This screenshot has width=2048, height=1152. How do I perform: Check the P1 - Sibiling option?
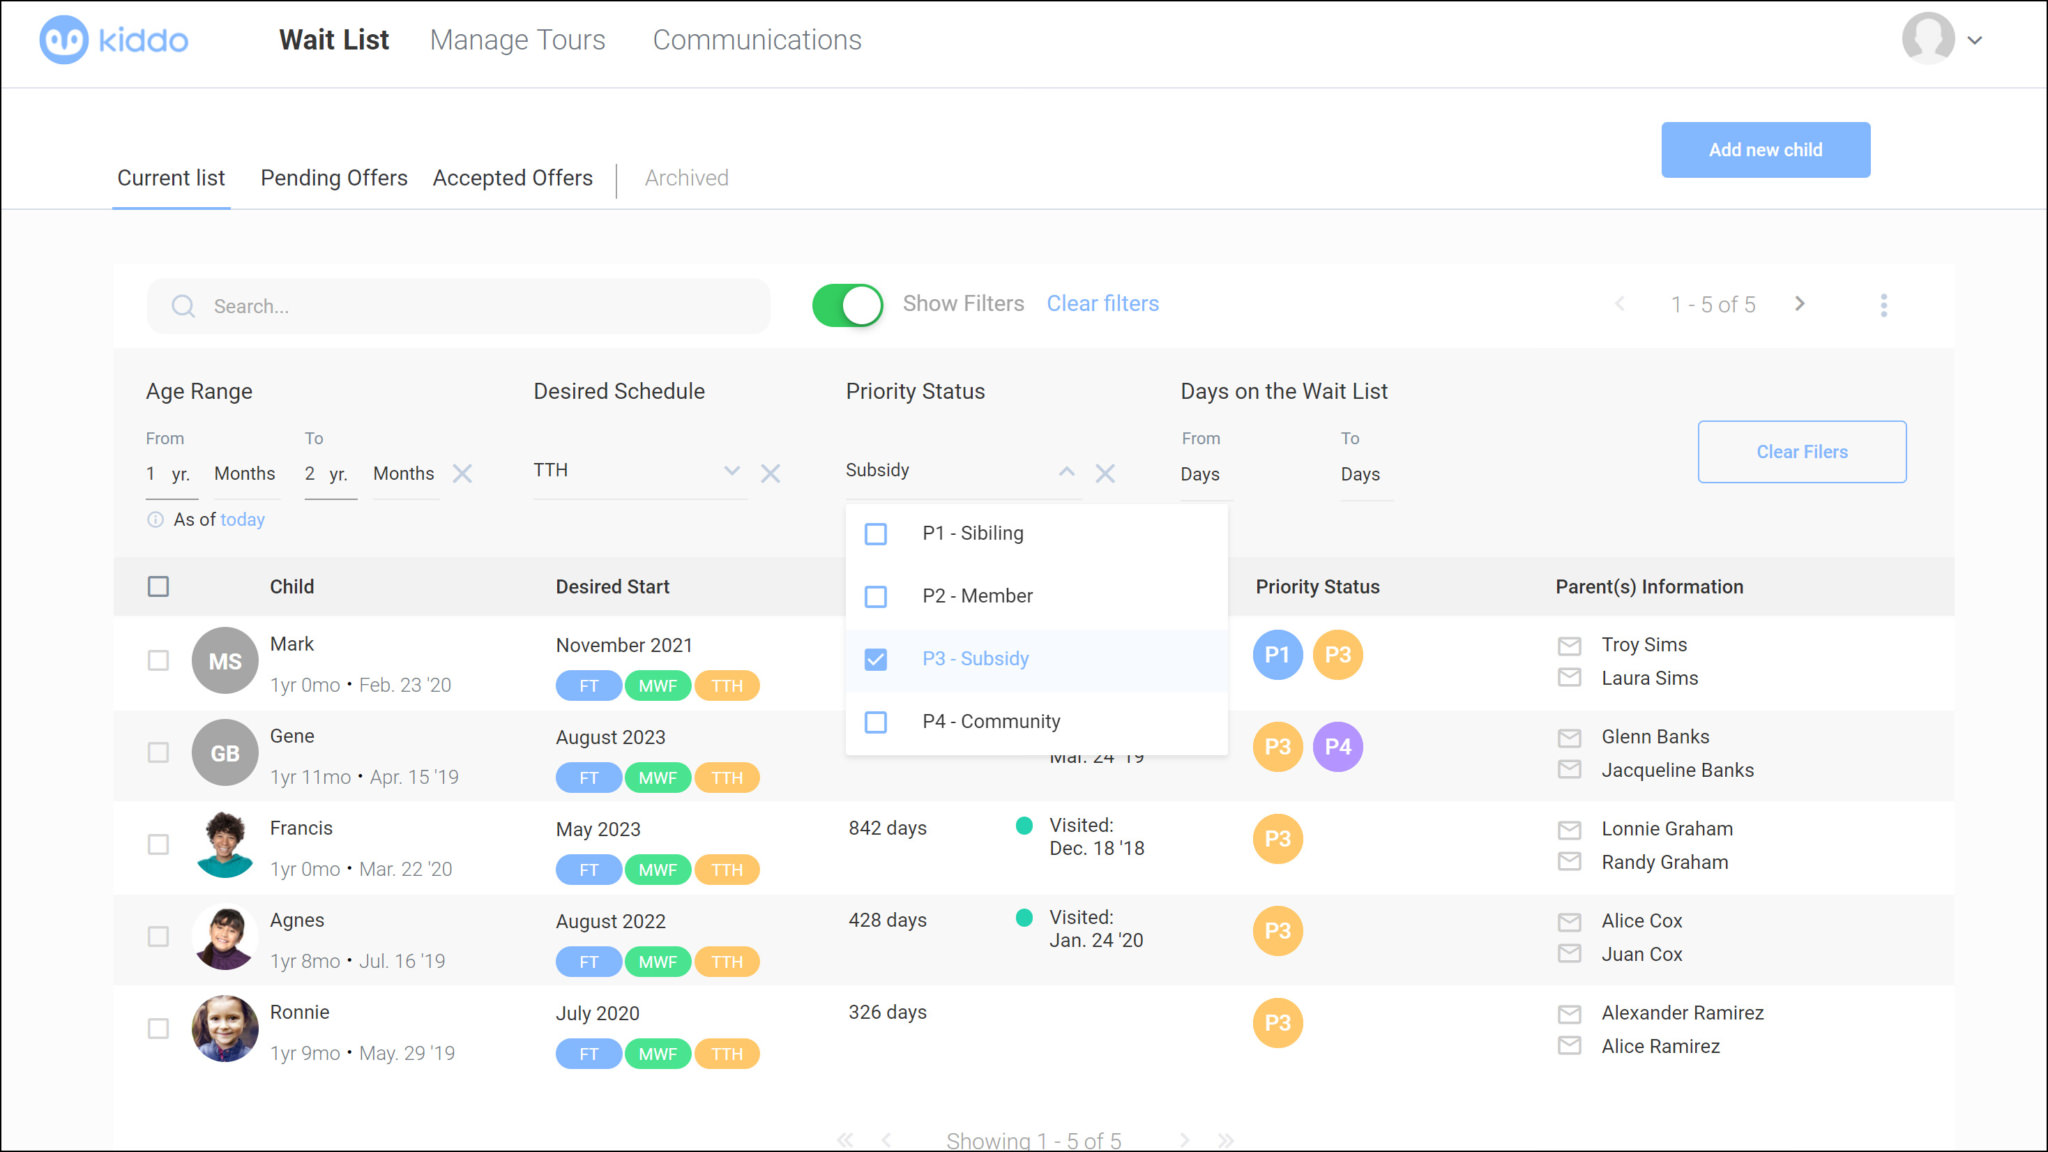pyautogui.click(x=876, y=534)
